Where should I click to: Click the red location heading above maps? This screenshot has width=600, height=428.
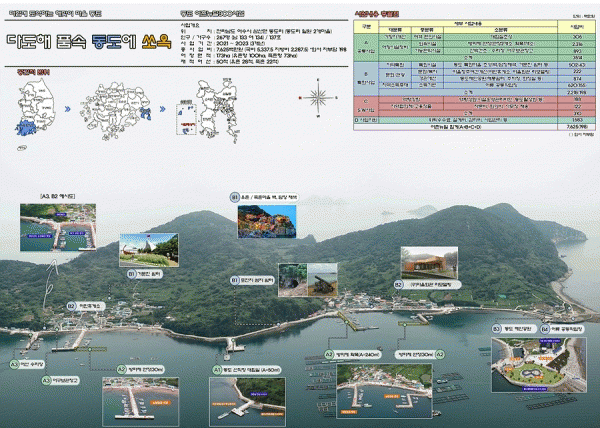click(24, 73)
